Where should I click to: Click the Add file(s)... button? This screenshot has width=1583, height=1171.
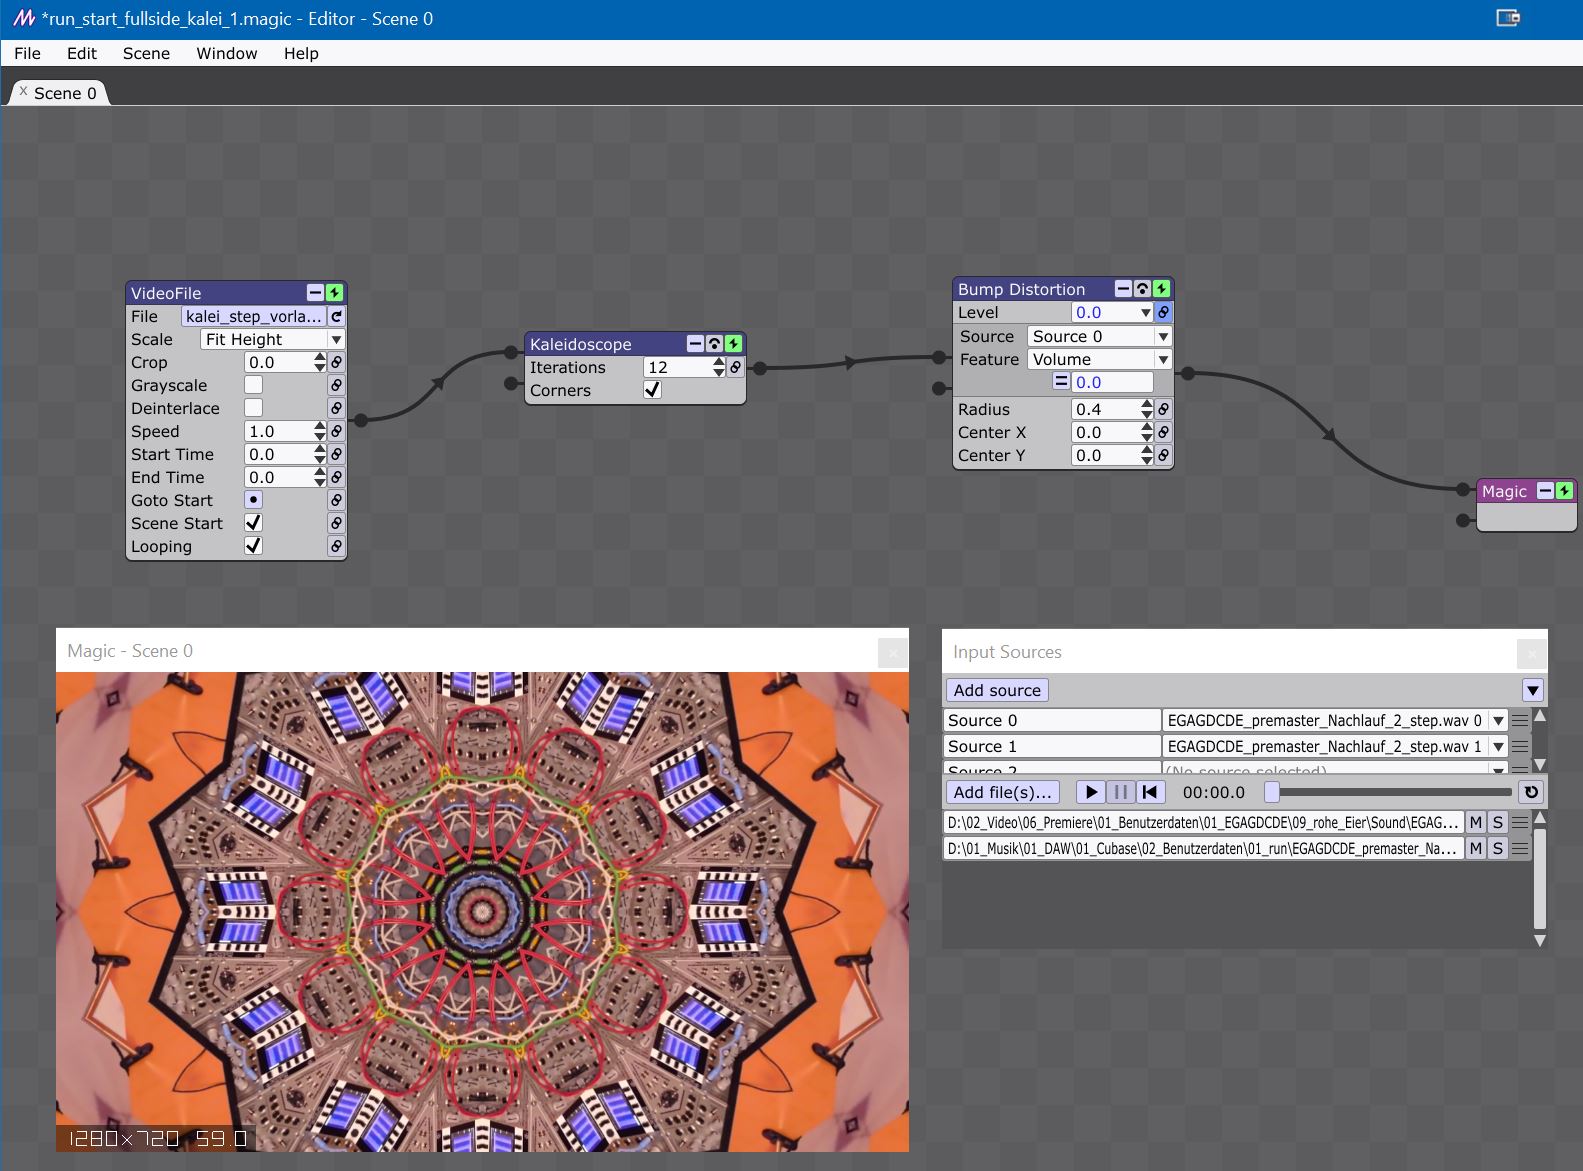(x=1003, y=792)
